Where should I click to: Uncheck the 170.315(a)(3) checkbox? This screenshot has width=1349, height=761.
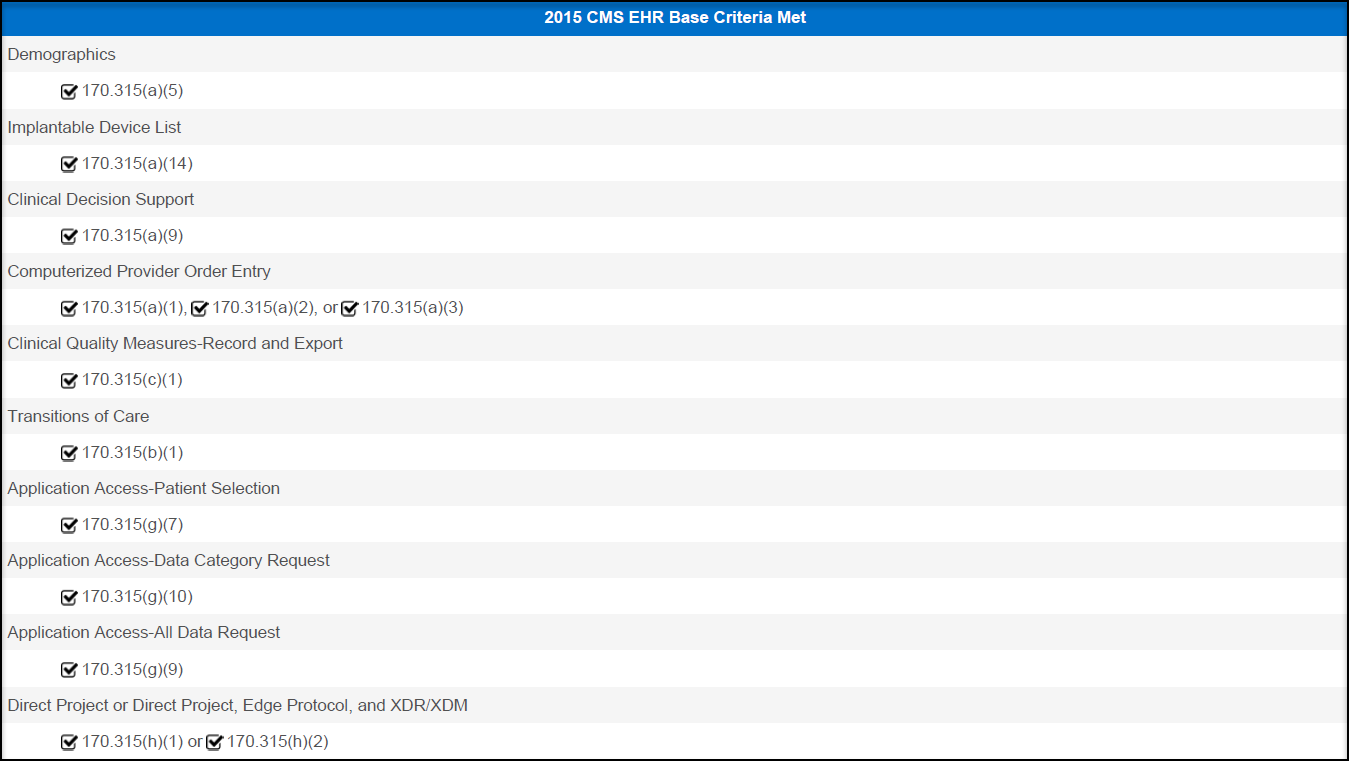349,308
